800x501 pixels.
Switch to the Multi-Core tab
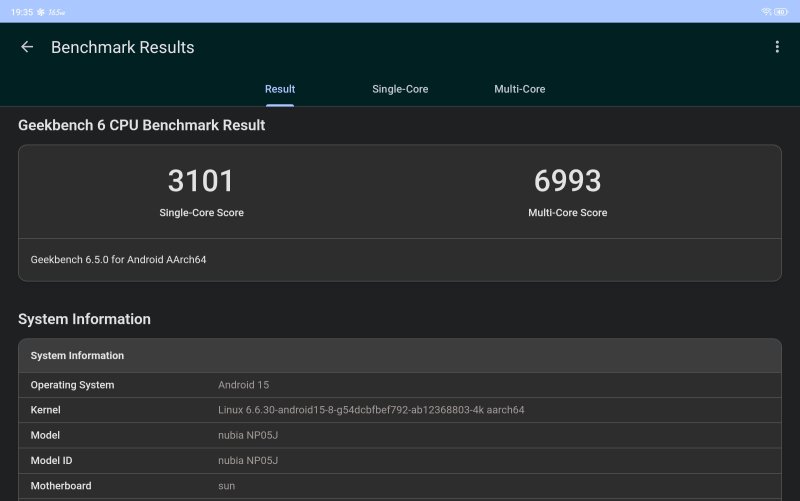[x=519, y=89]
